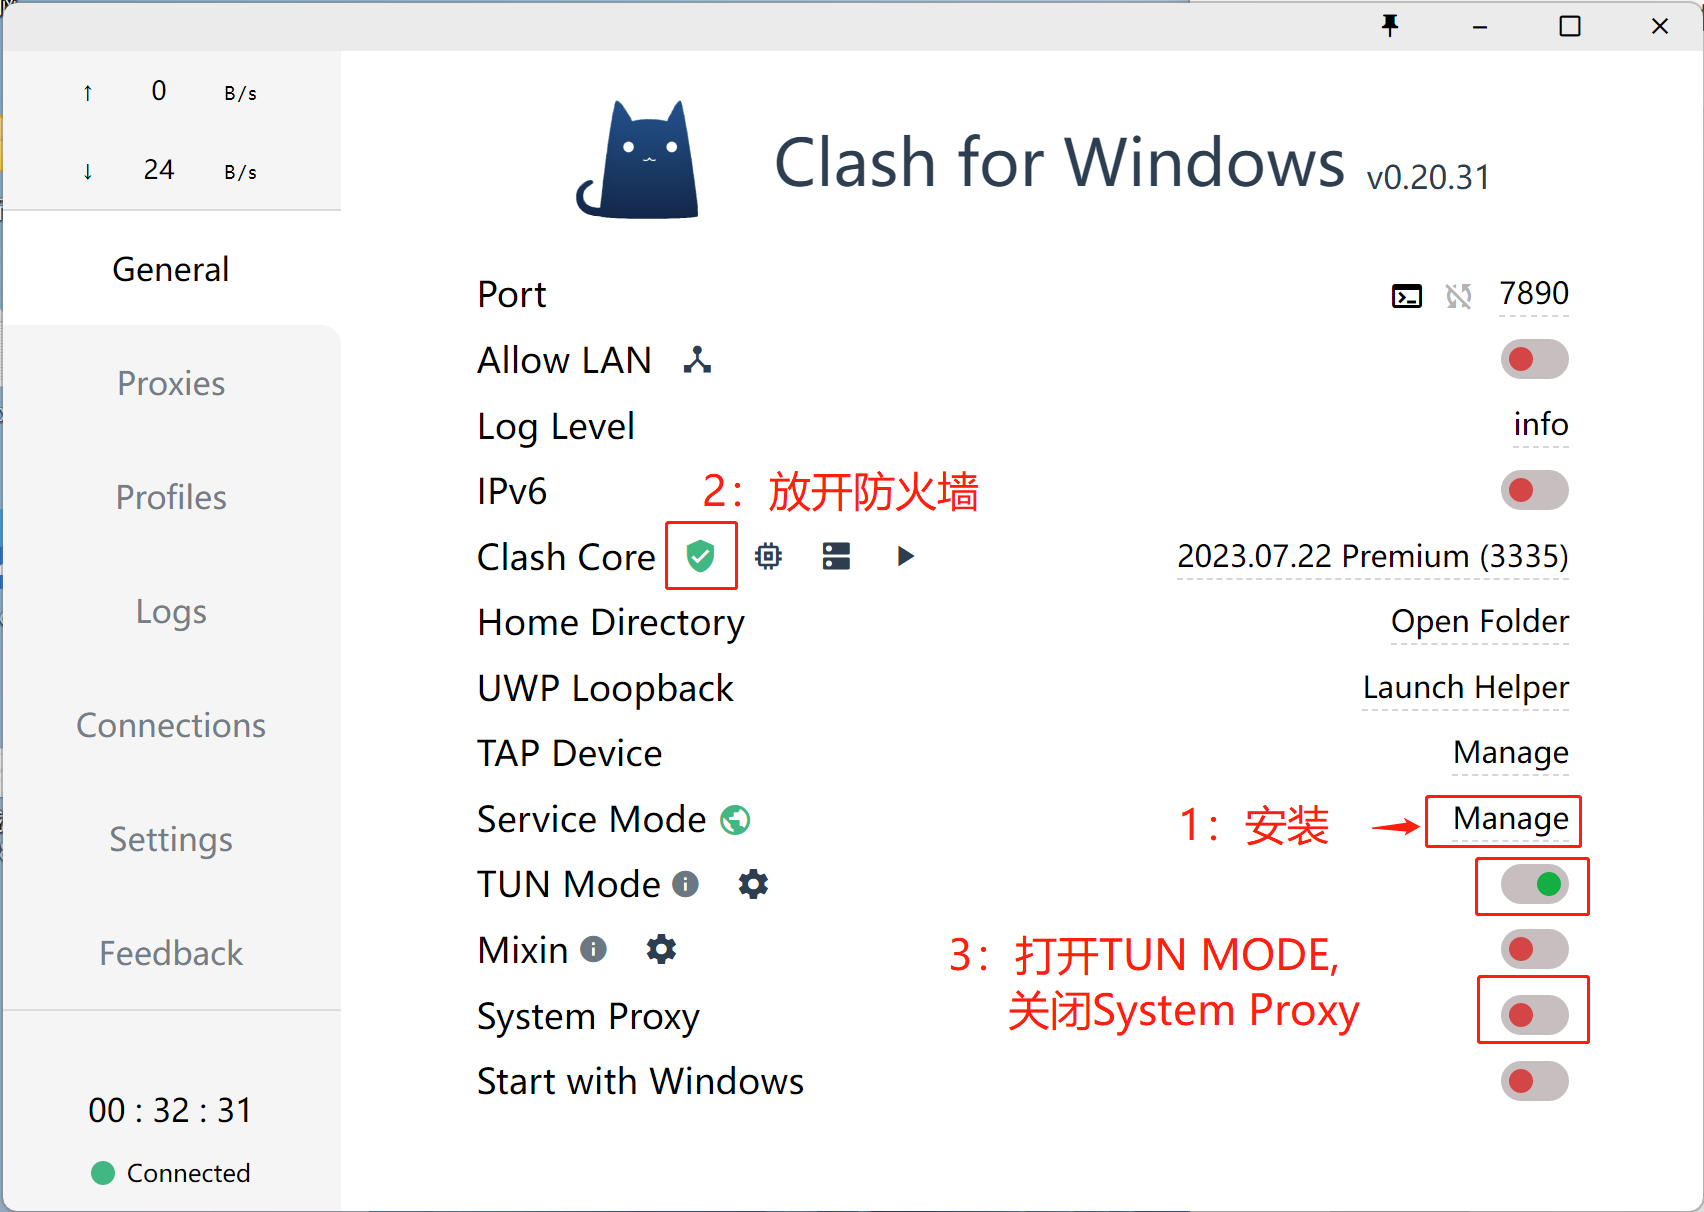Image resolution: width=1704 pixels, height=1212 pixels.
Task: Click the System Proxy label
Action: click(x=589, y=1016)
